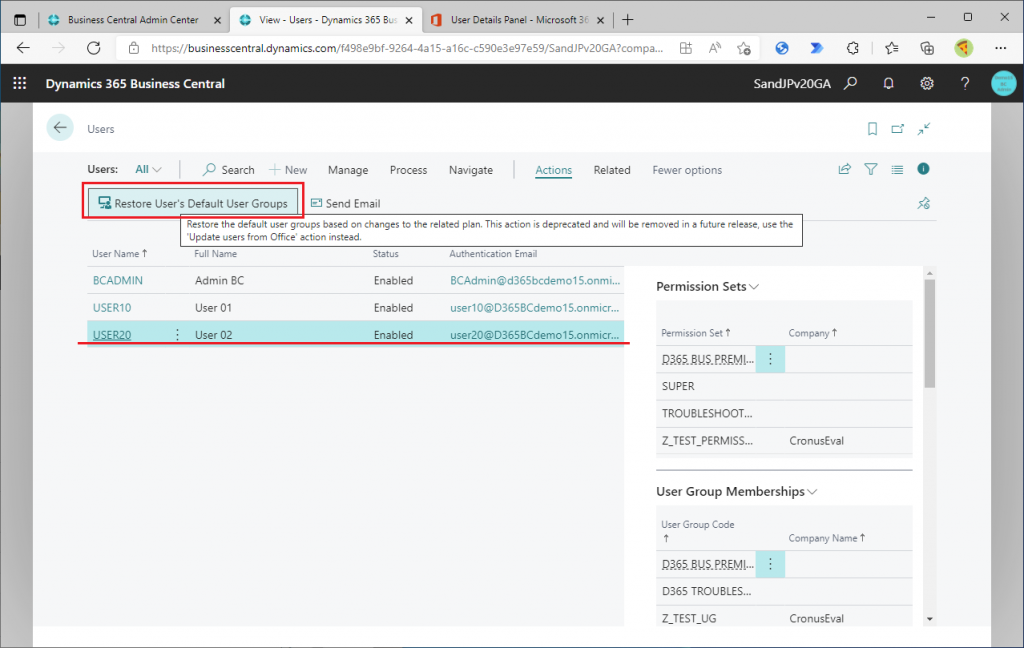
Task: Open browser settings and more ellipsis
Action: (1000, 48)
